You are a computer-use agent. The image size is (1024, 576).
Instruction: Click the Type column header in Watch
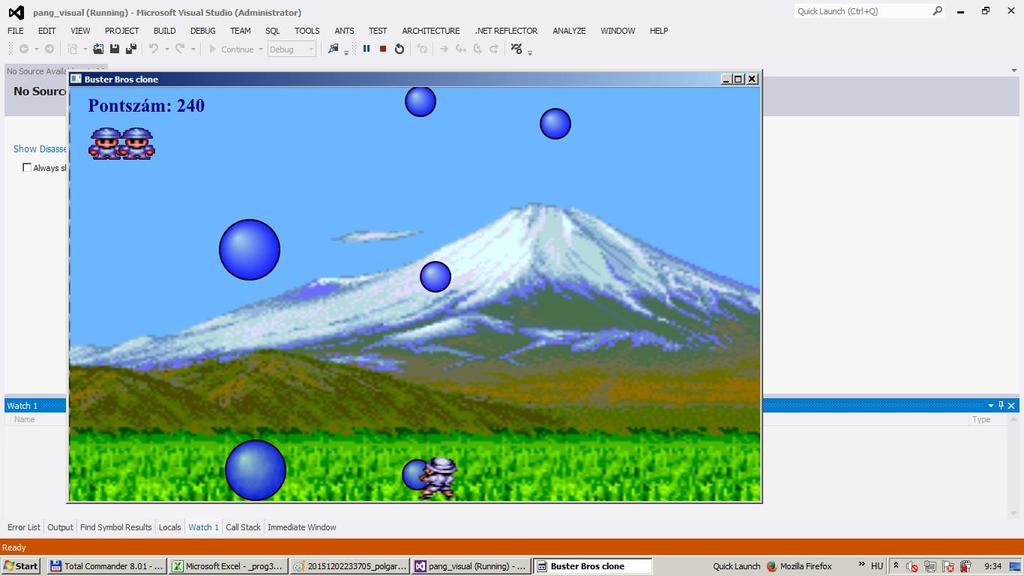coord(981,419)
